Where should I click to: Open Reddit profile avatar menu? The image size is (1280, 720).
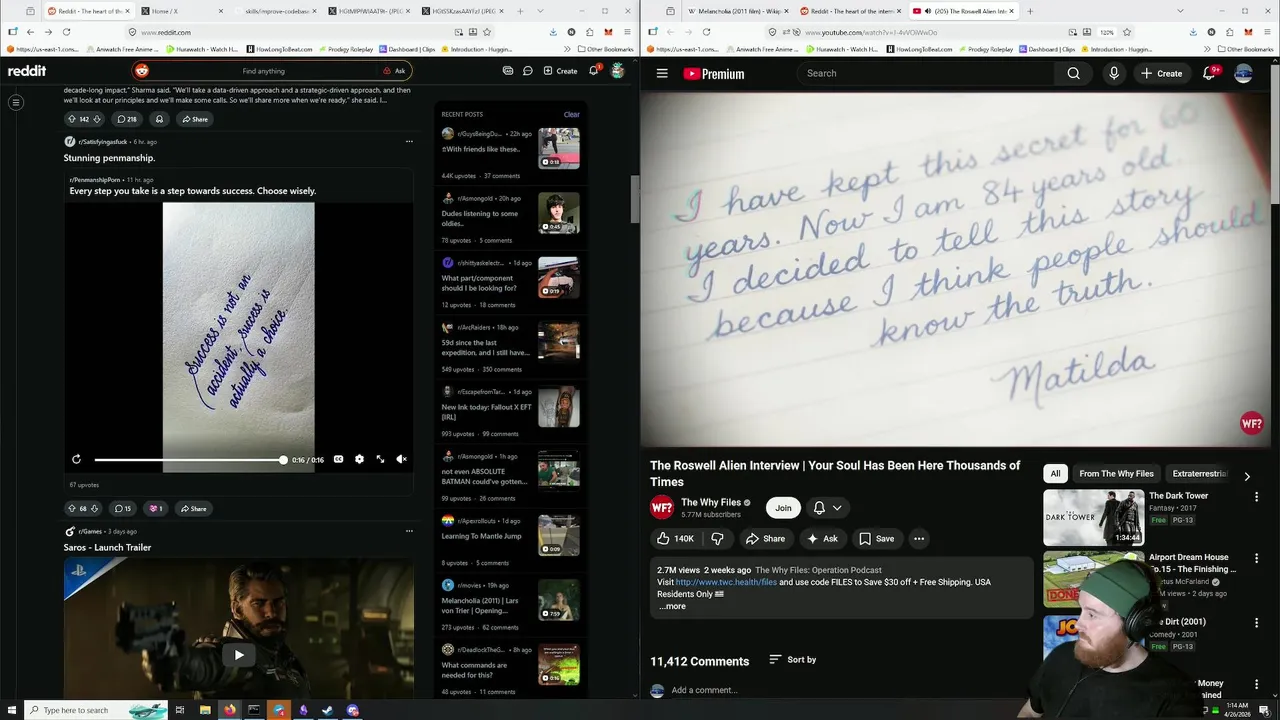(618, 71)
